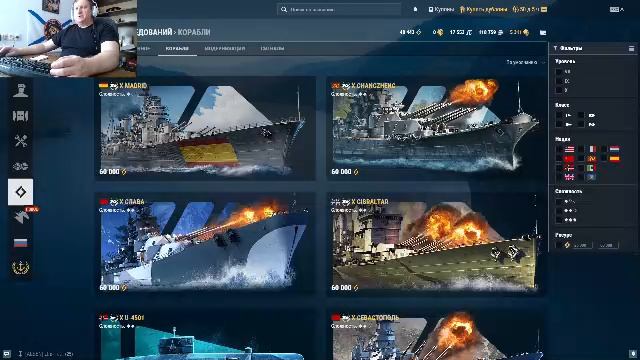This screenshot has width=640, height=360.
Task: Click the magnifier search icon
Action: pos(284,9)
